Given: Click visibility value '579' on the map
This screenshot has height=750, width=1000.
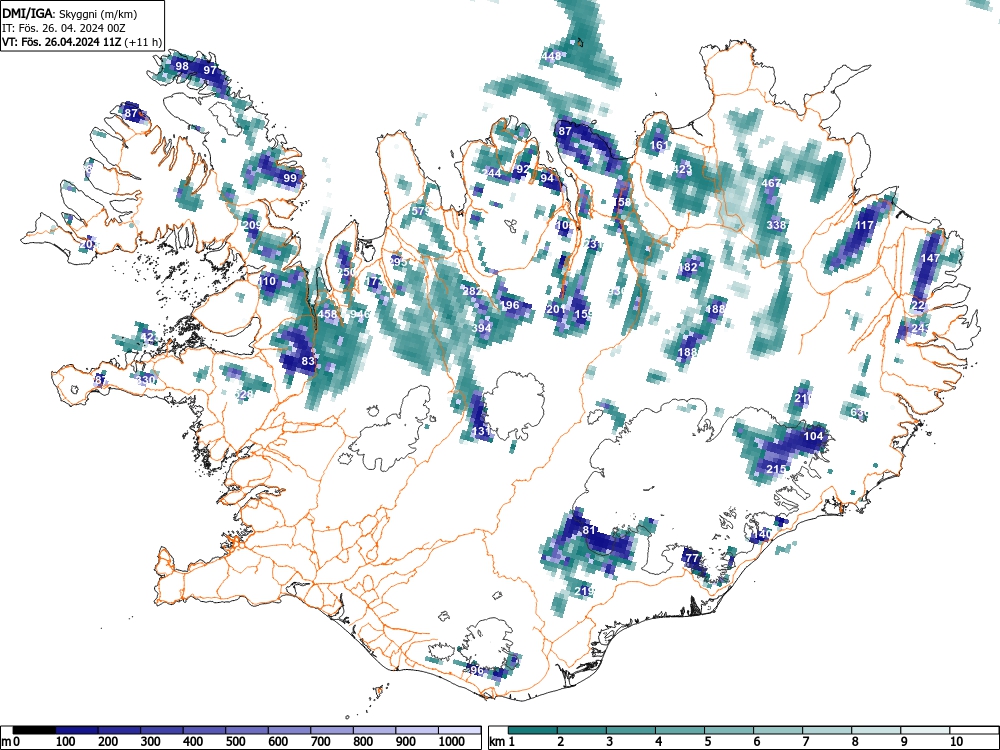Looking at the screenshot, I should click(420, 211).
